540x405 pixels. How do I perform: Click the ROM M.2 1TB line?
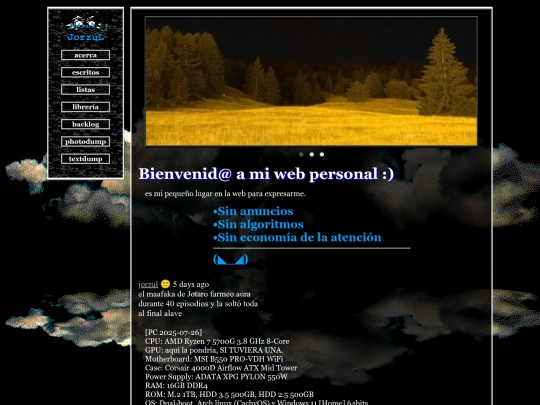point(229,395)
